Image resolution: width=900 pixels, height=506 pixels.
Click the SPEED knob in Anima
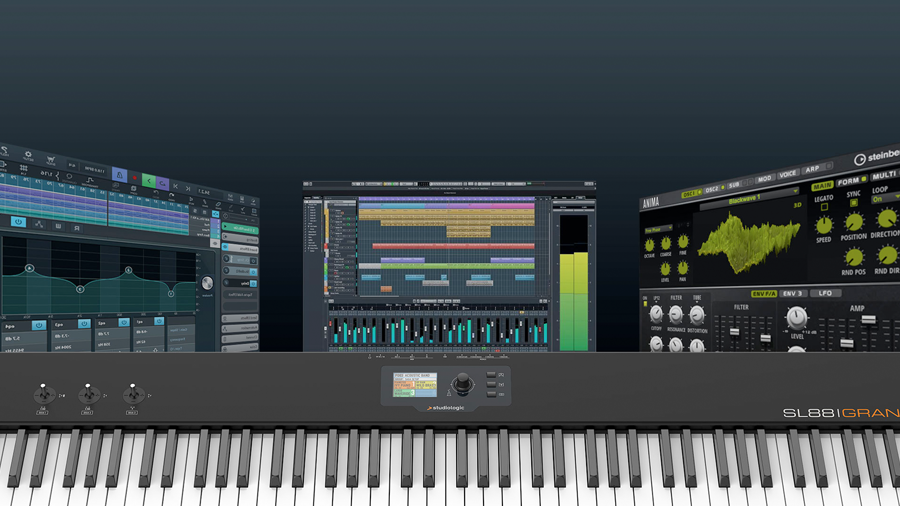824,225
